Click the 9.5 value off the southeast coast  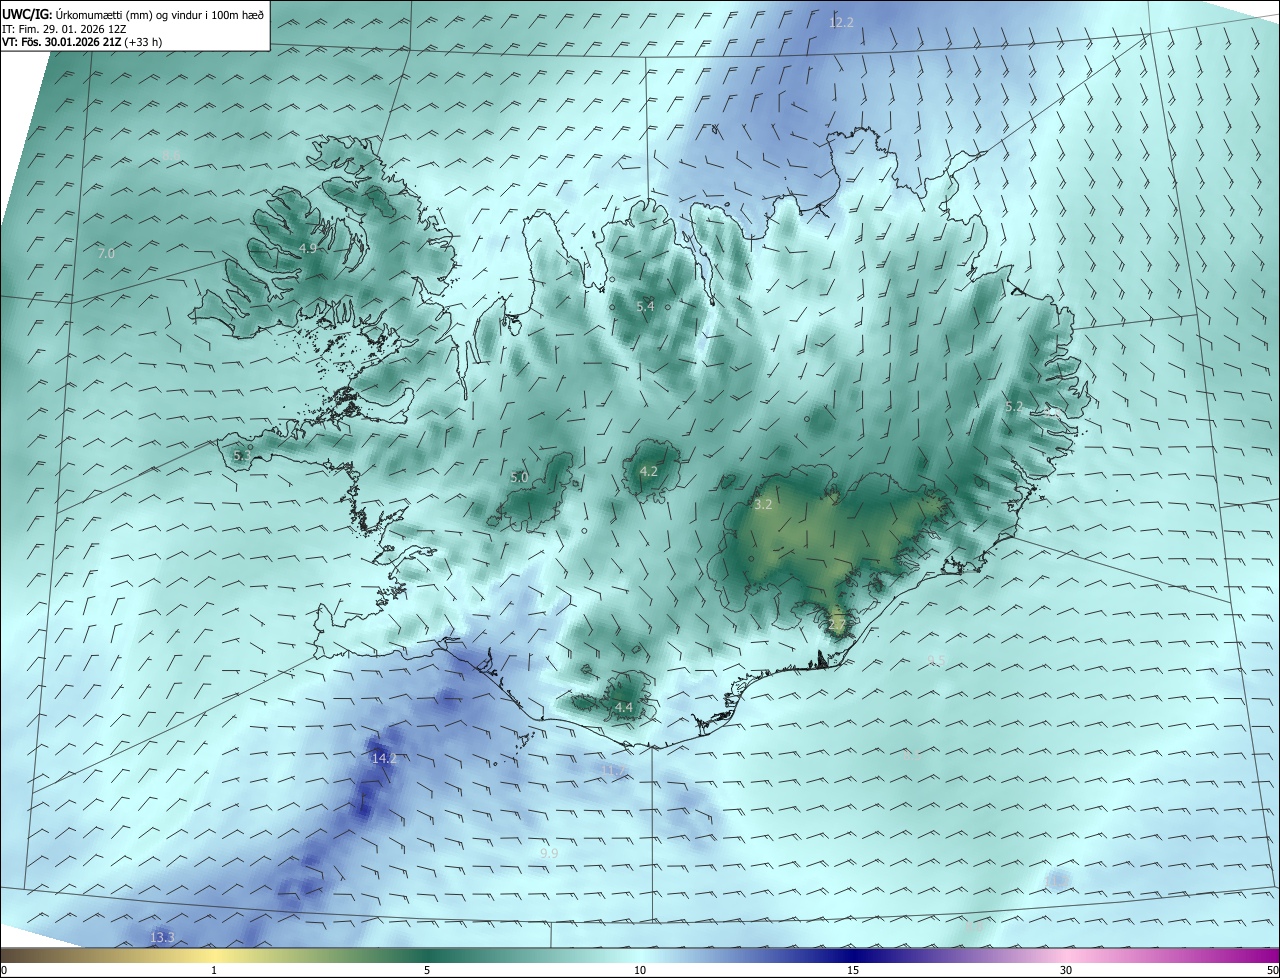[936, 660]
